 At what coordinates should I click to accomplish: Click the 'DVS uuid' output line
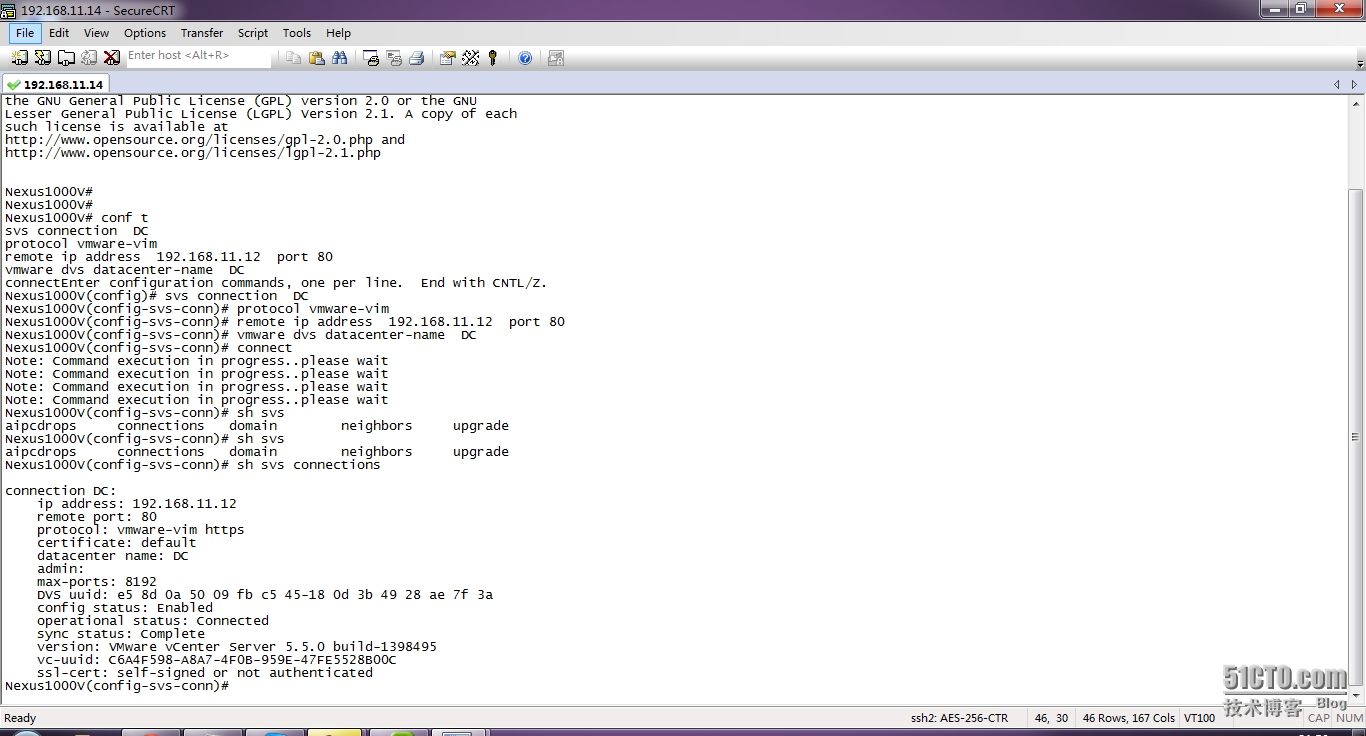265,595
